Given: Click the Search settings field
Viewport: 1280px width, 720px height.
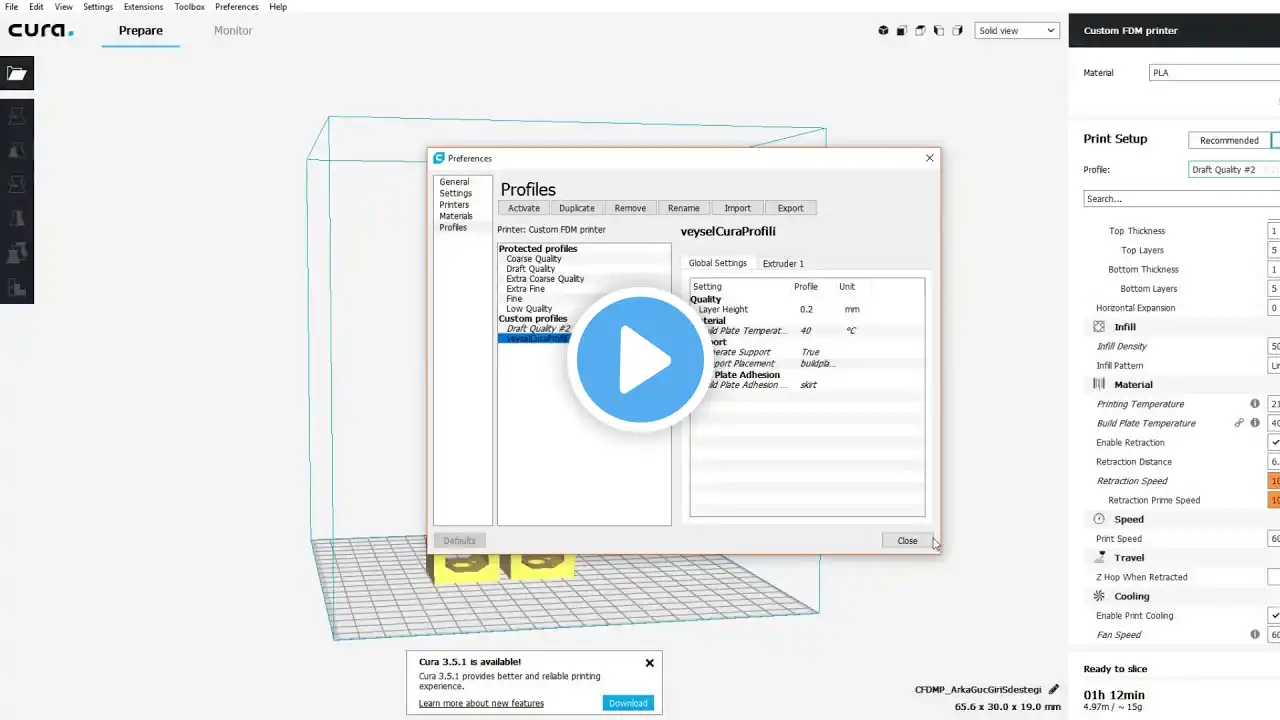Looking at the screenshot, I should [1181, 199].
